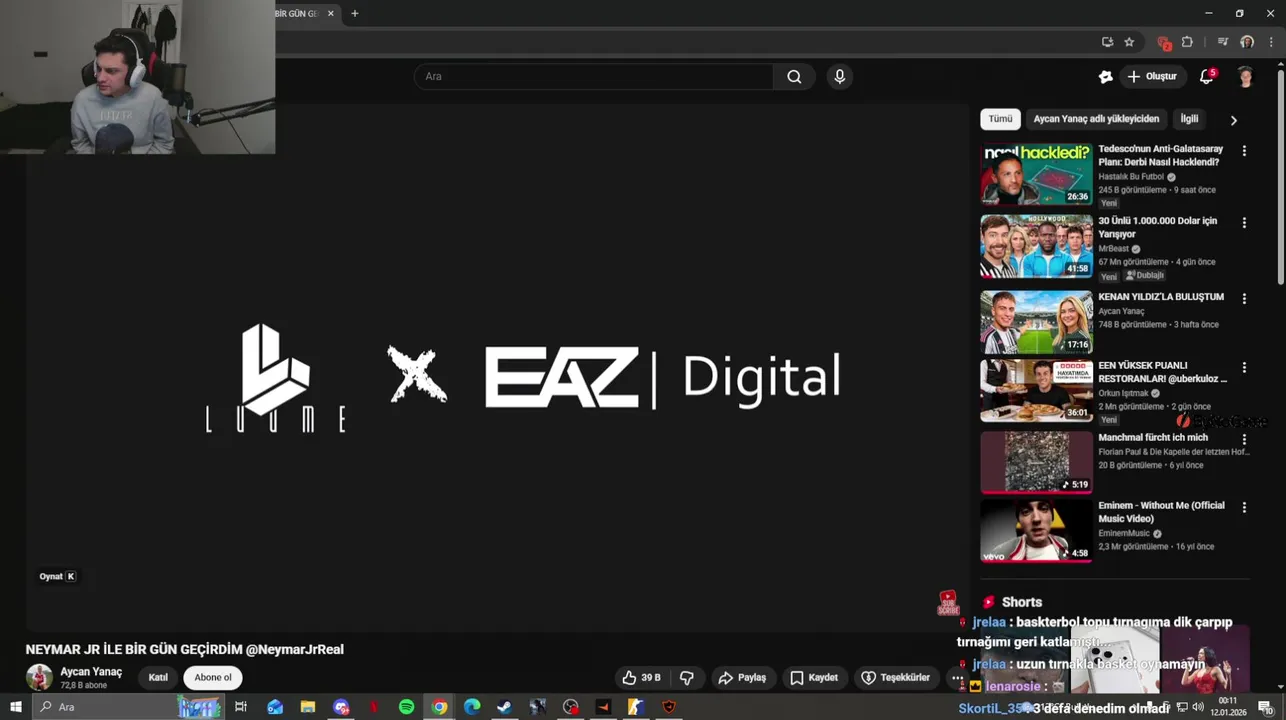Select the İlgili filter chip
The image size is (1286, 720).
[1189, 119]
